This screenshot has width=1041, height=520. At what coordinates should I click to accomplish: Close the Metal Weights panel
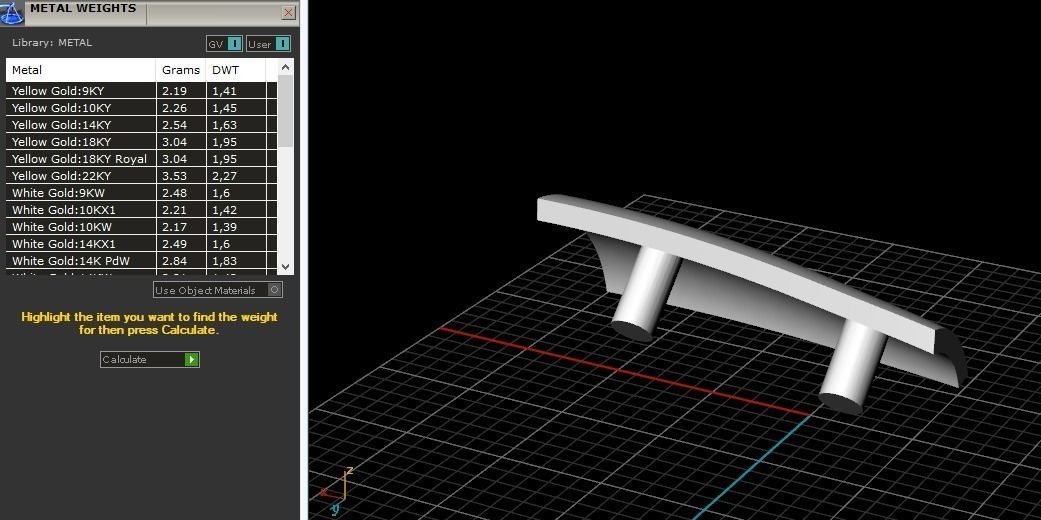(x=288, y=13)
